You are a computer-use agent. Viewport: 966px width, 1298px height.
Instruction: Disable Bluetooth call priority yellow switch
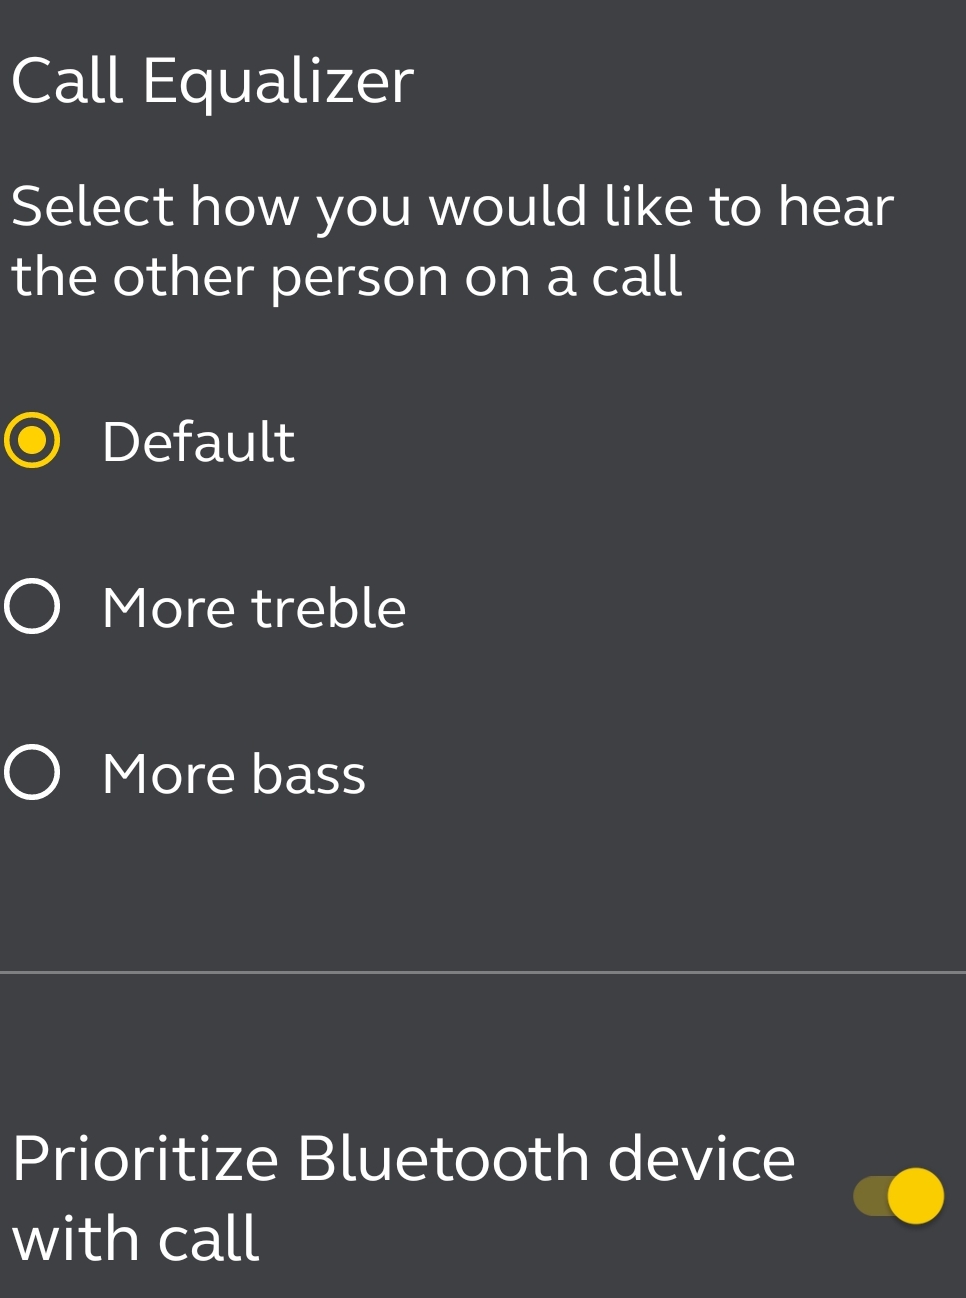tap(898, 1196)
